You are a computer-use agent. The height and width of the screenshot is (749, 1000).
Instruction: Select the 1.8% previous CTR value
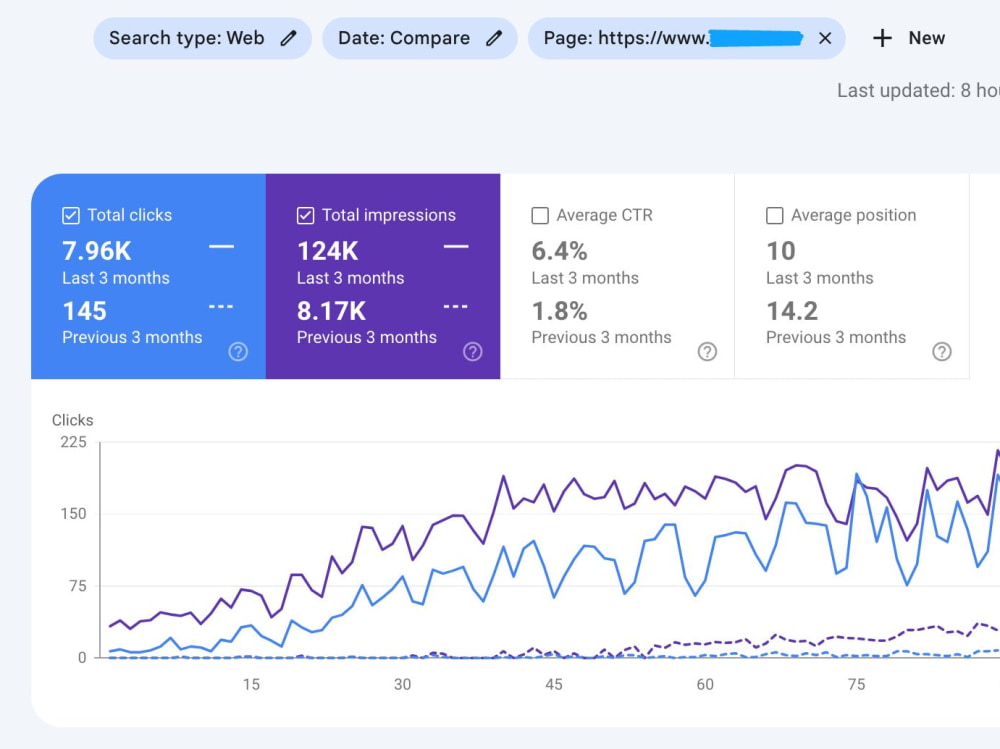click(x=559, y=311)
